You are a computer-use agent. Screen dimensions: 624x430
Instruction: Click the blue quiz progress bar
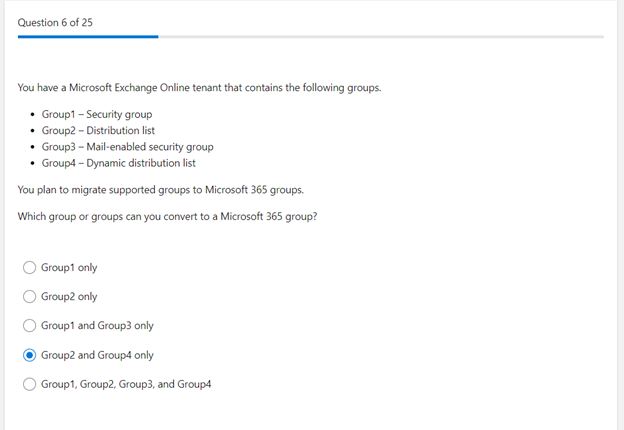click(88, 37)
